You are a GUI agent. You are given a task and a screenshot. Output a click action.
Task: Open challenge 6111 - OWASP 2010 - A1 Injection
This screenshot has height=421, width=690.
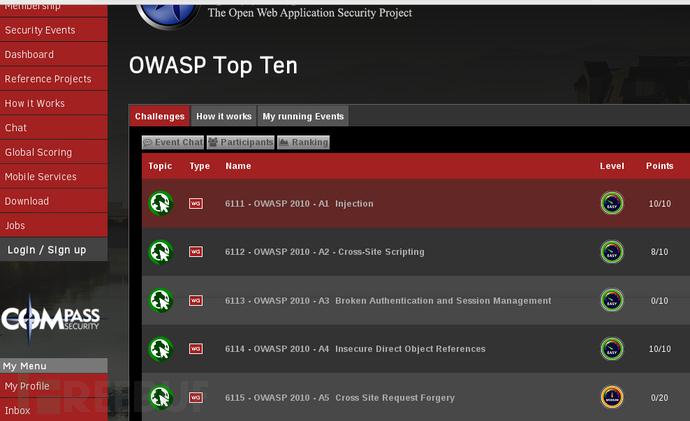(299, 204)
